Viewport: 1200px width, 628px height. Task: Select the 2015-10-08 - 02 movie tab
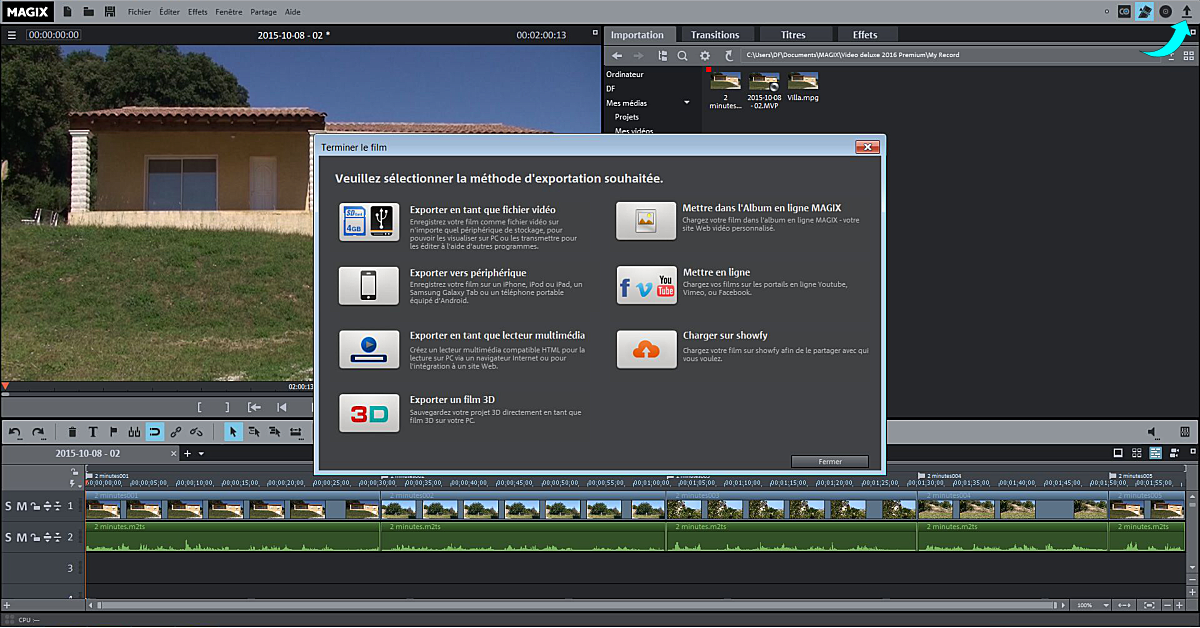pyautogui.click(x=88, y=453)
